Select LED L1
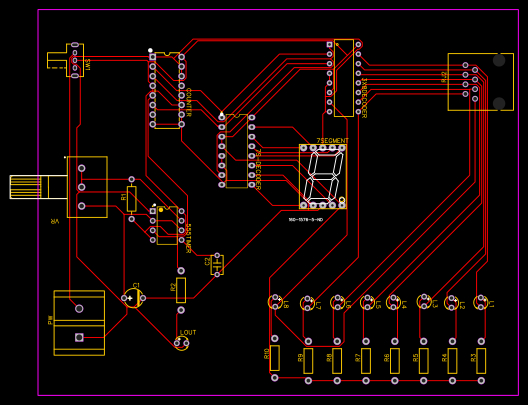The image size is (528, 405). click(x=481, y=302)
